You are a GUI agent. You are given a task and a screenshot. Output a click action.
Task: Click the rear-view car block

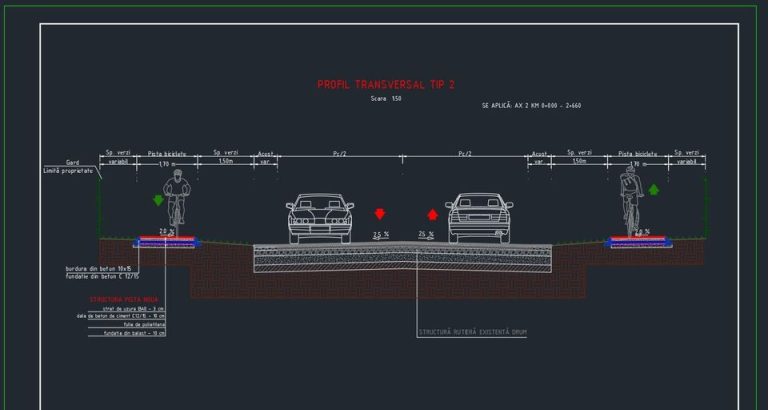tap(479, 218)
